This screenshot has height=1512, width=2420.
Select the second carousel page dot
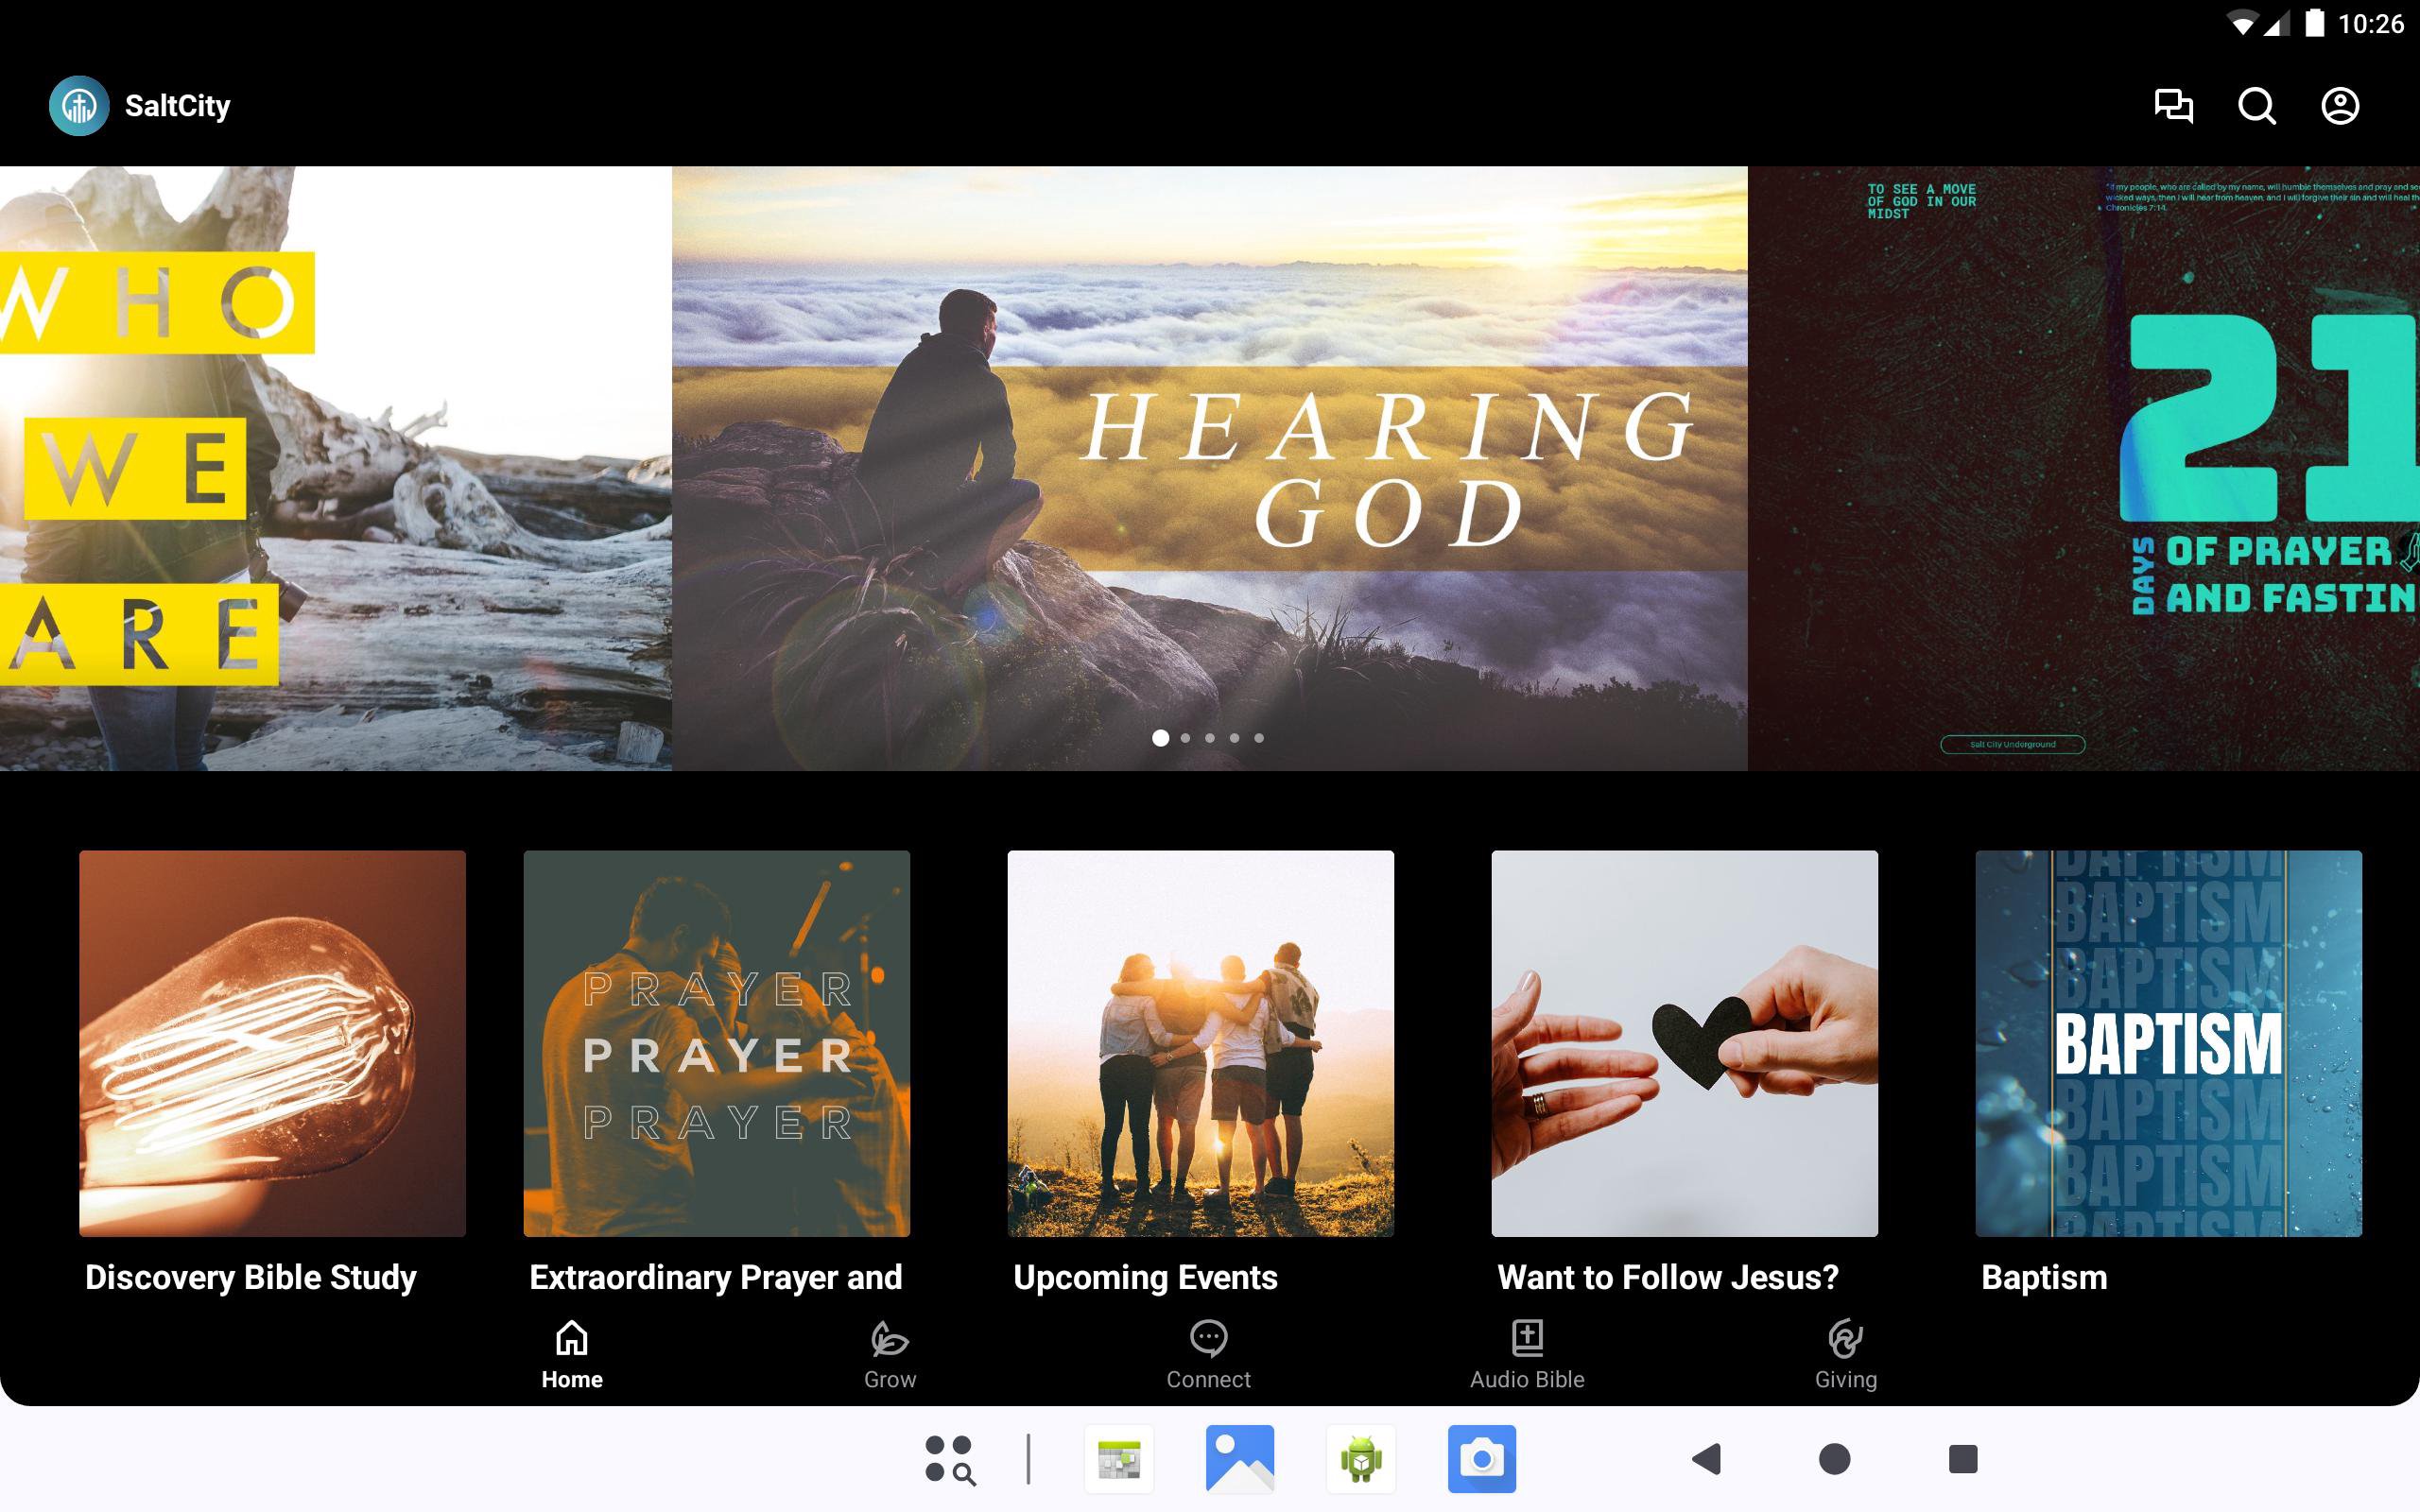pyautogui.click(x=1185, y=738)
